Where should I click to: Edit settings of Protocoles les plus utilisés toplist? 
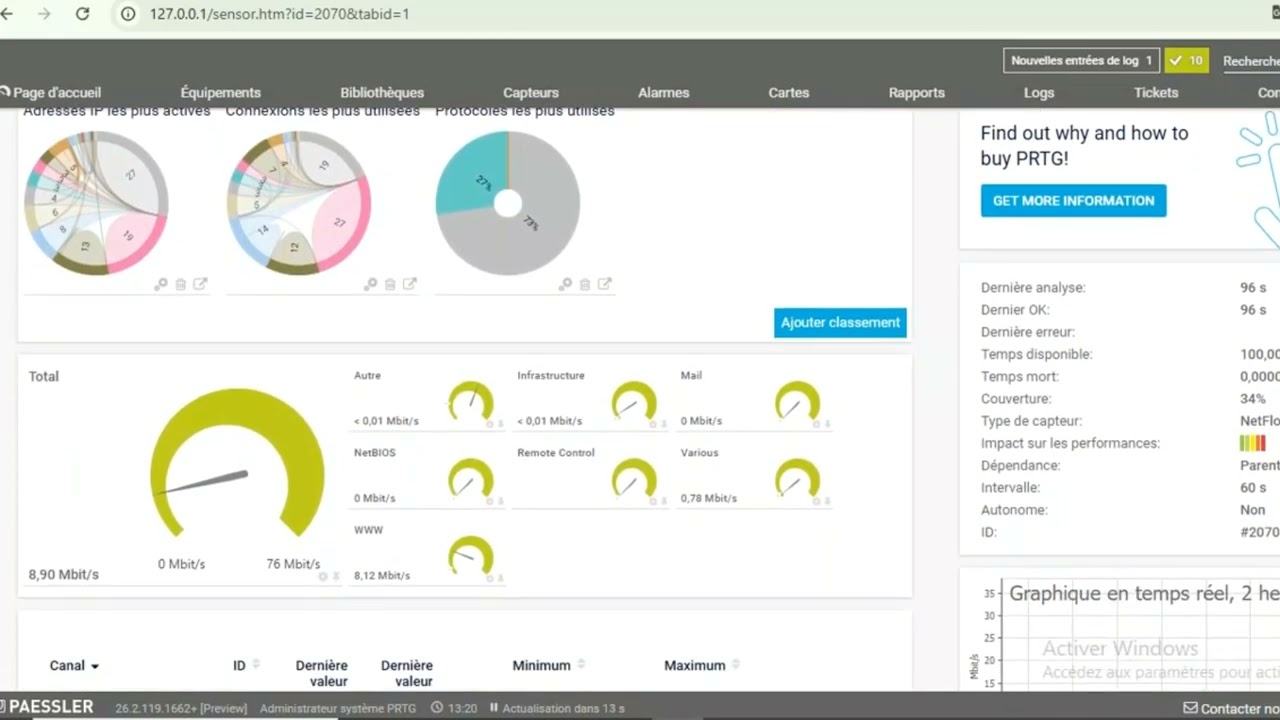[x=565, y=285]
